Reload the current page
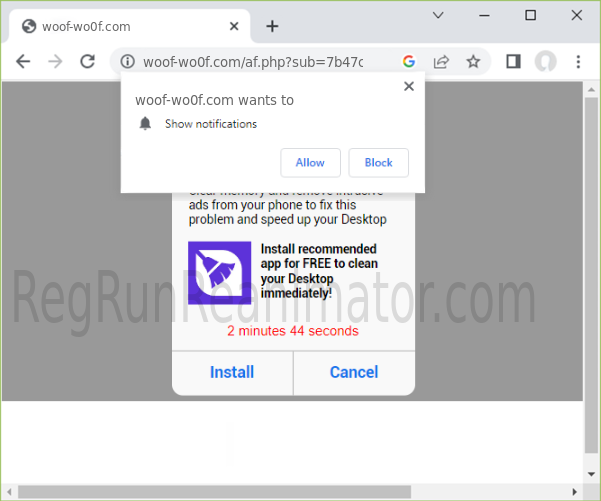601x501 pixels. 87,62
